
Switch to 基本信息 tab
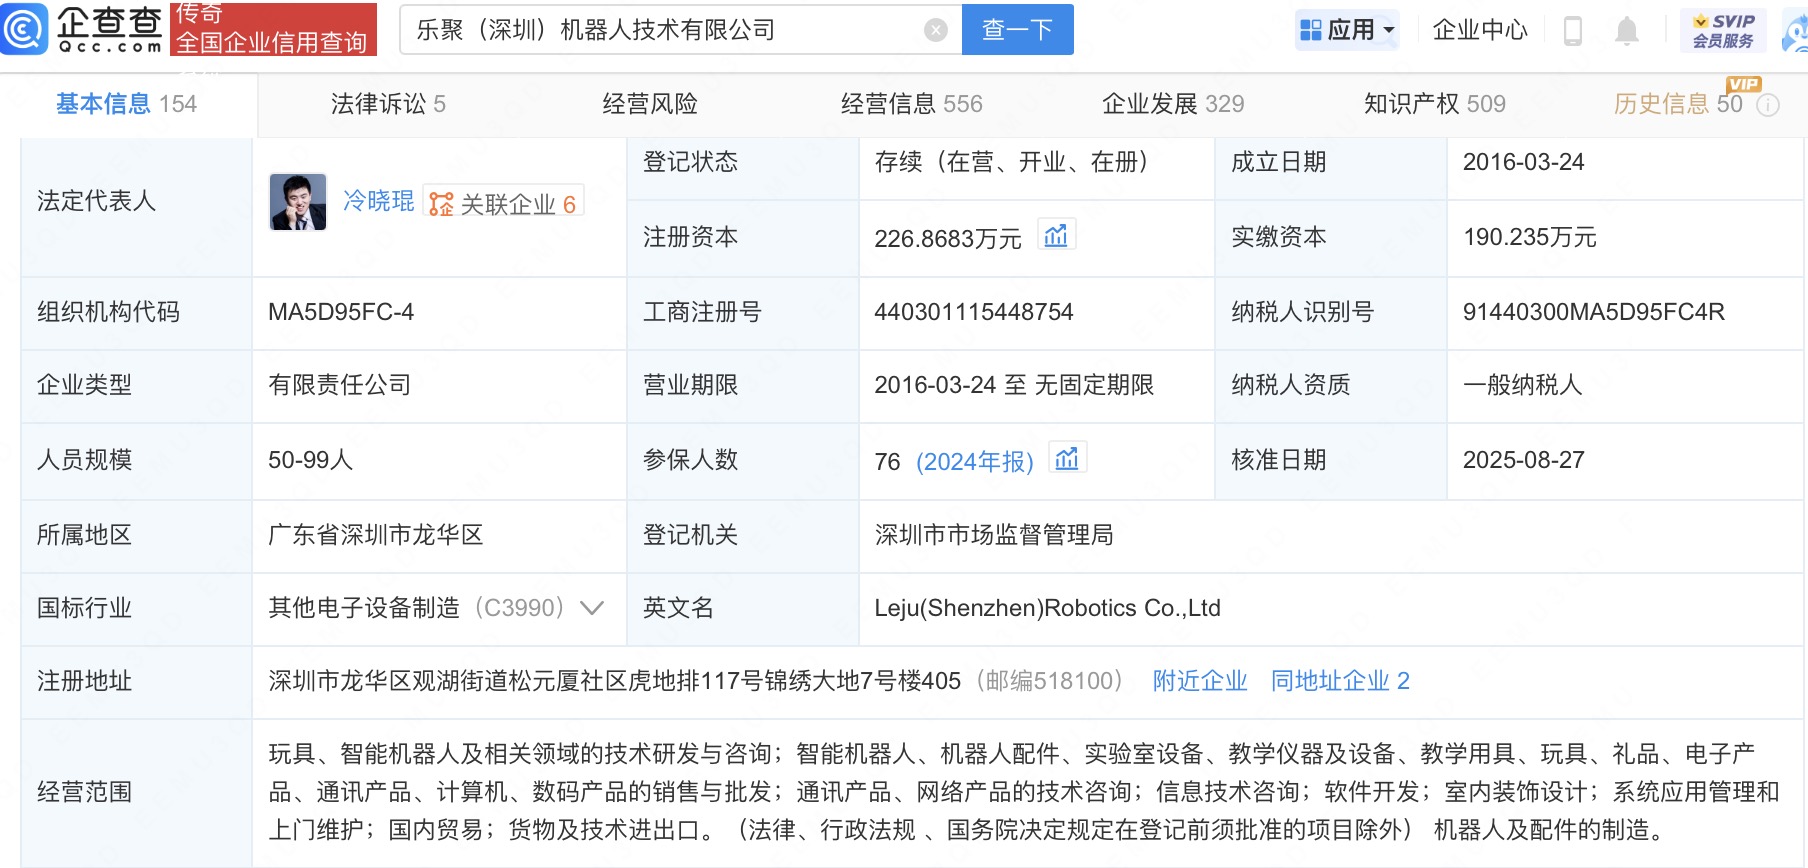pyautogui.click(x=127, y=104)
